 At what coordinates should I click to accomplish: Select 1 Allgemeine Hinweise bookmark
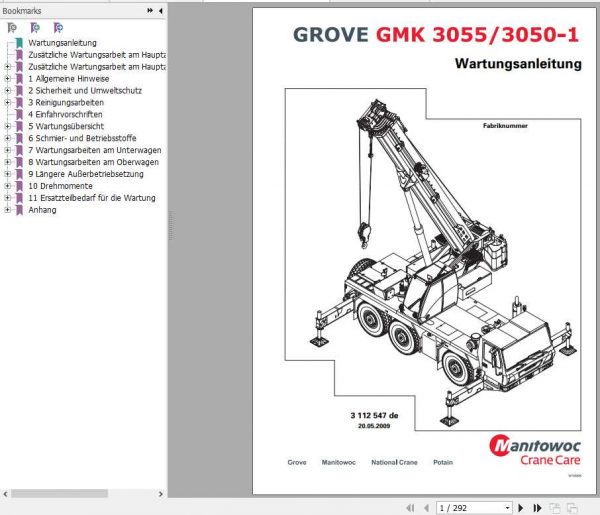coord(68,78)
